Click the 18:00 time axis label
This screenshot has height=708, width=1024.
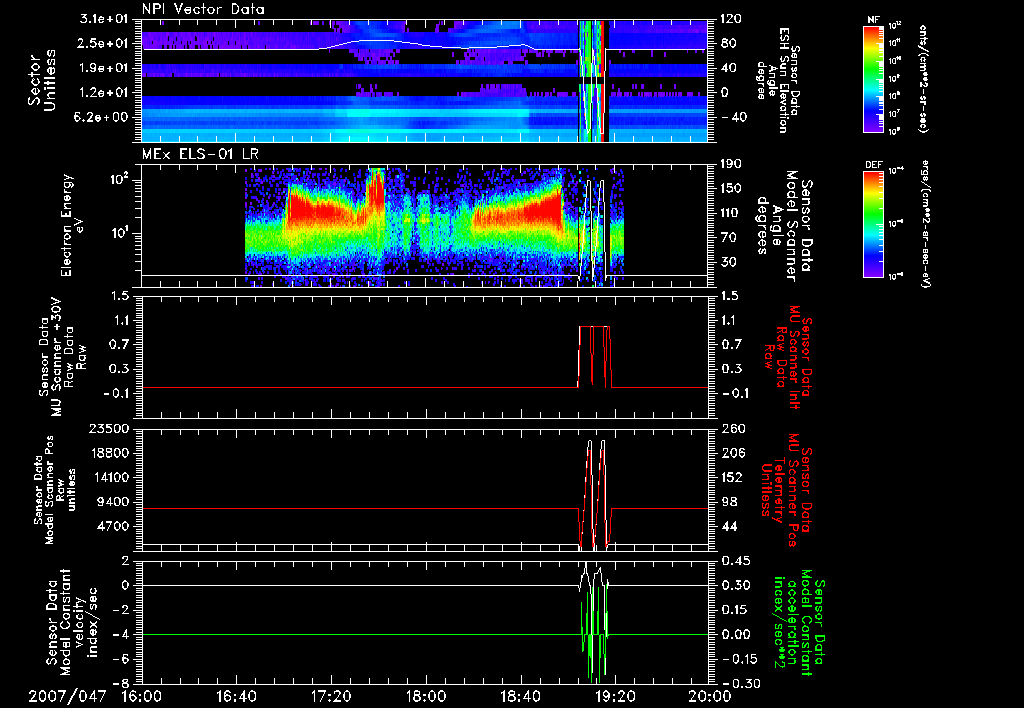pyautogui.click(x=426, y=696)
